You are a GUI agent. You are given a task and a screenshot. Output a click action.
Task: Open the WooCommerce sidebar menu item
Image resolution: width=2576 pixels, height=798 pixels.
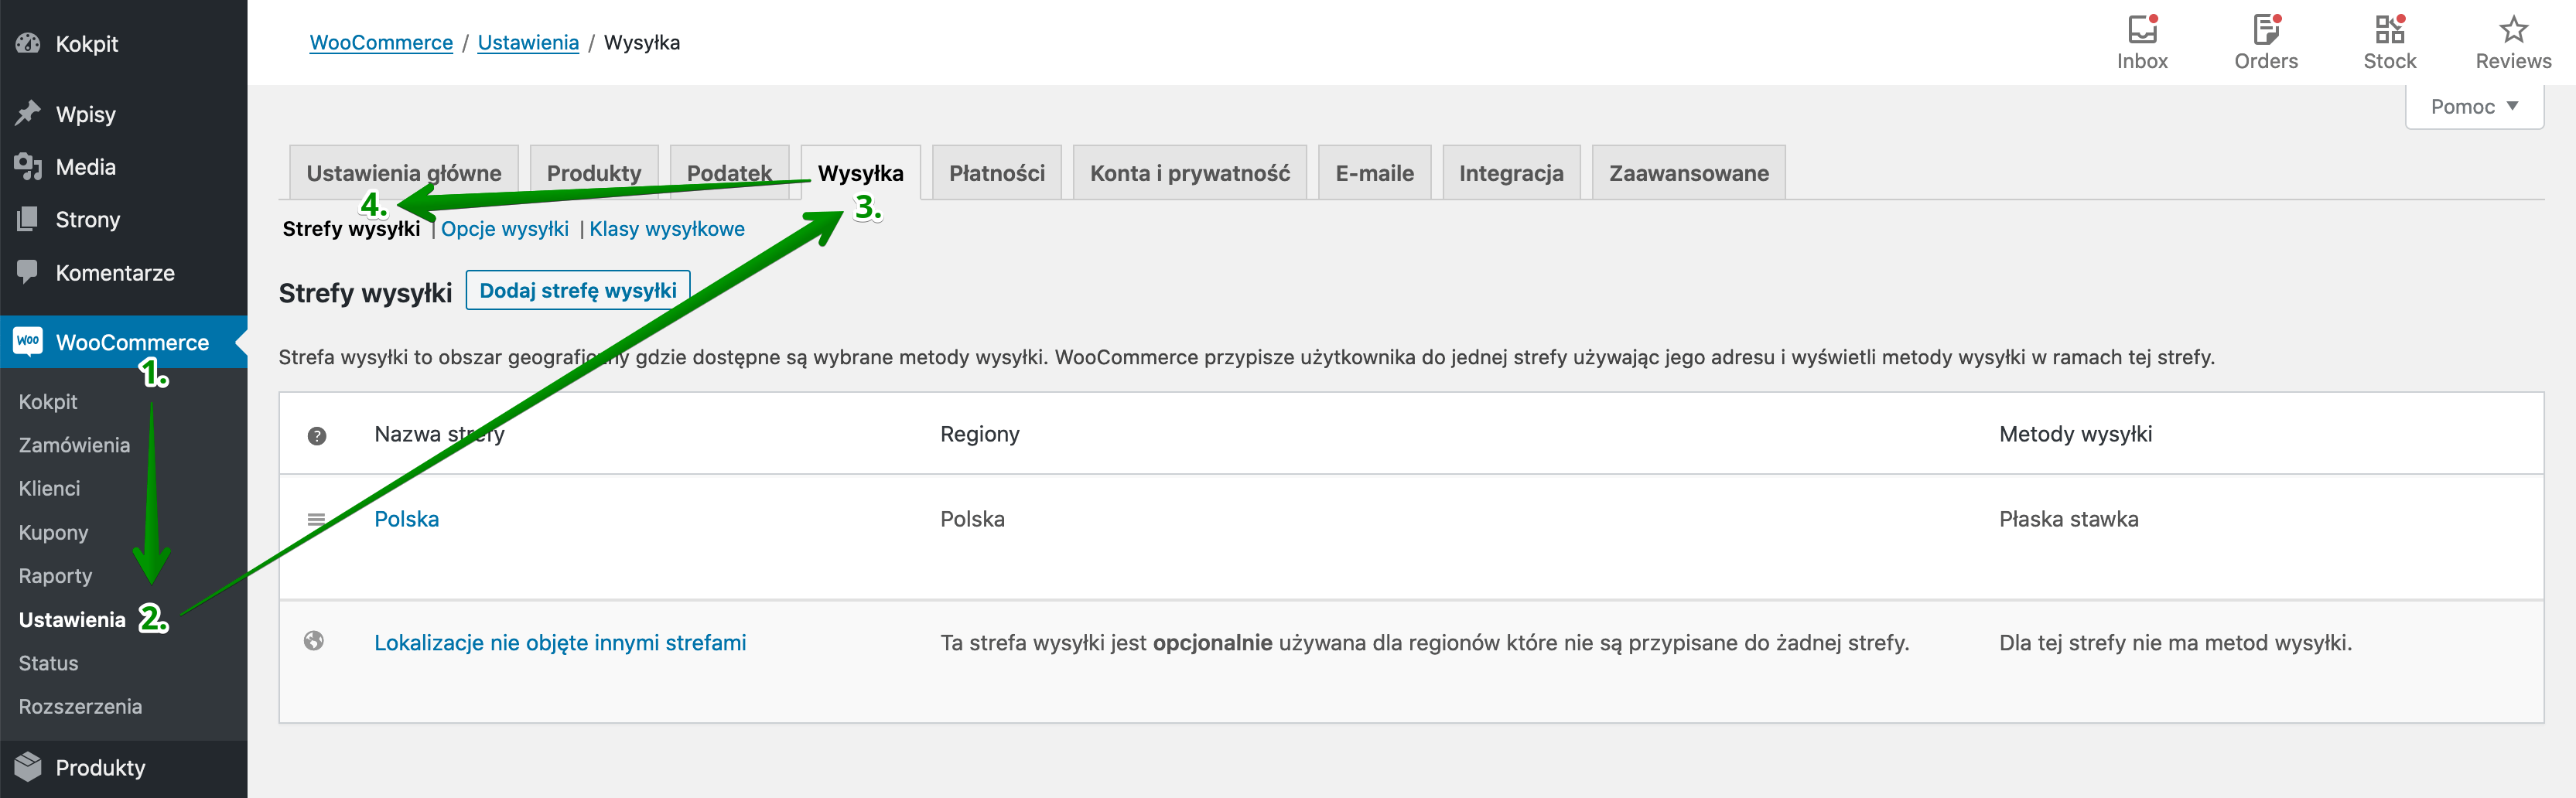click(123, 342)
